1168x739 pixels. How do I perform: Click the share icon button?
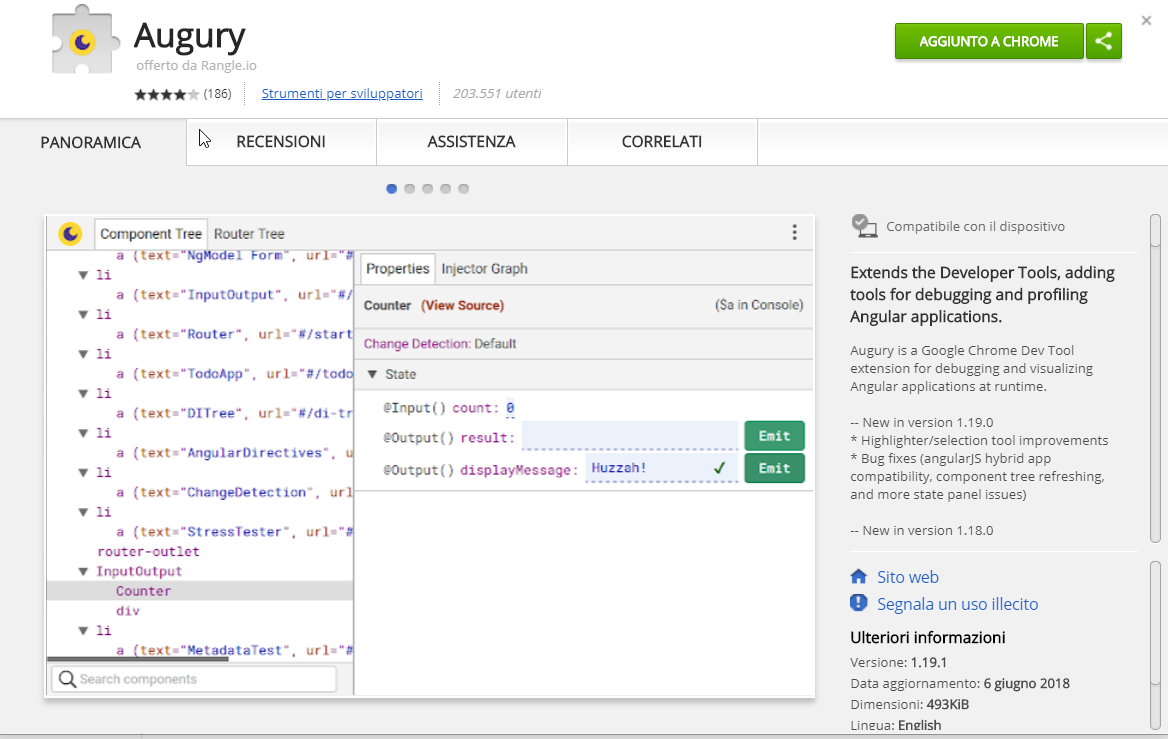[x=1103, y=41]
